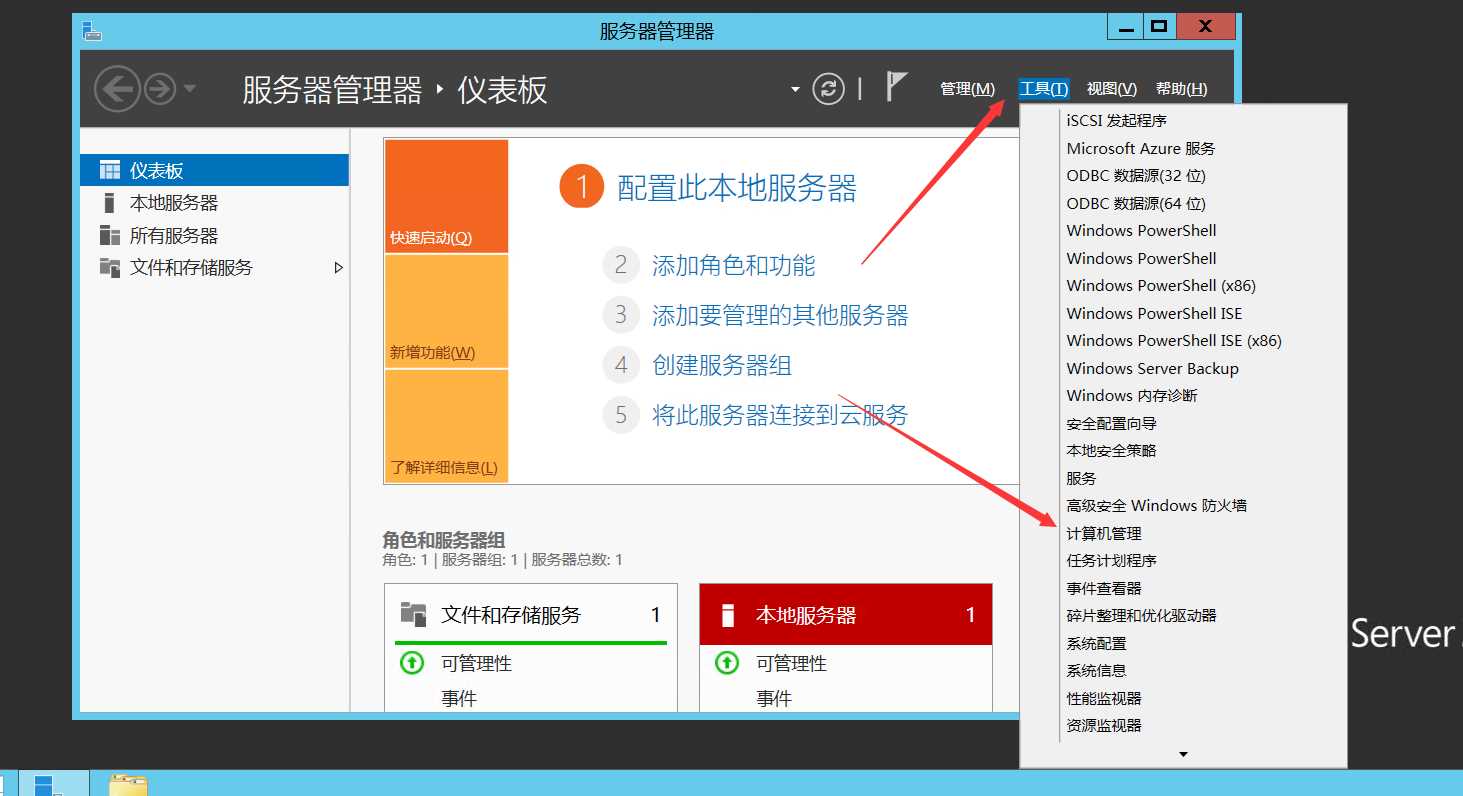Open the 管理(M) menu
The height and width of the screenshot is (796, 1463).
point(966,88)
